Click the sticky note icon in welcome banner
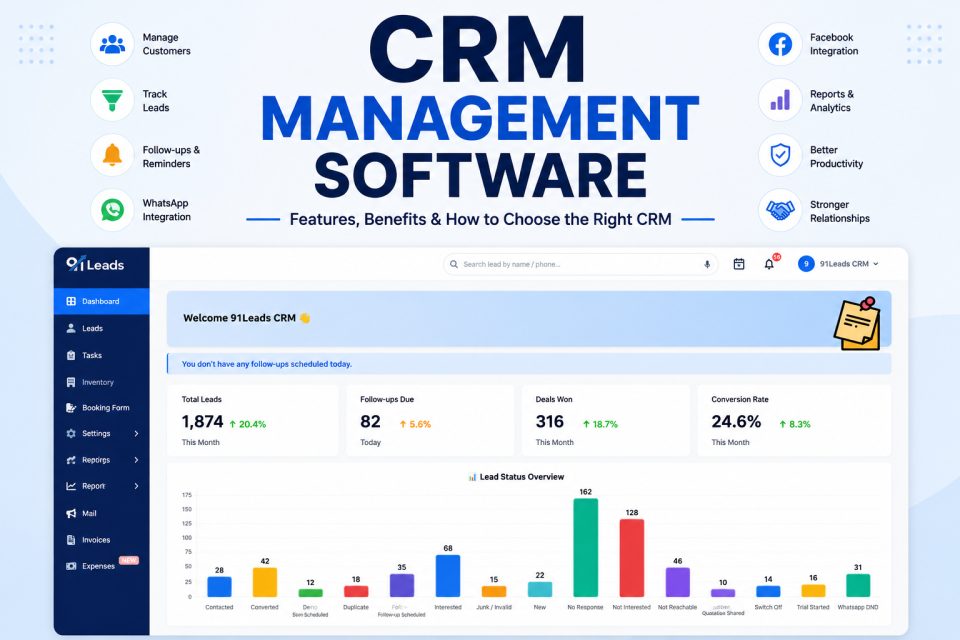 pos(857,324)
